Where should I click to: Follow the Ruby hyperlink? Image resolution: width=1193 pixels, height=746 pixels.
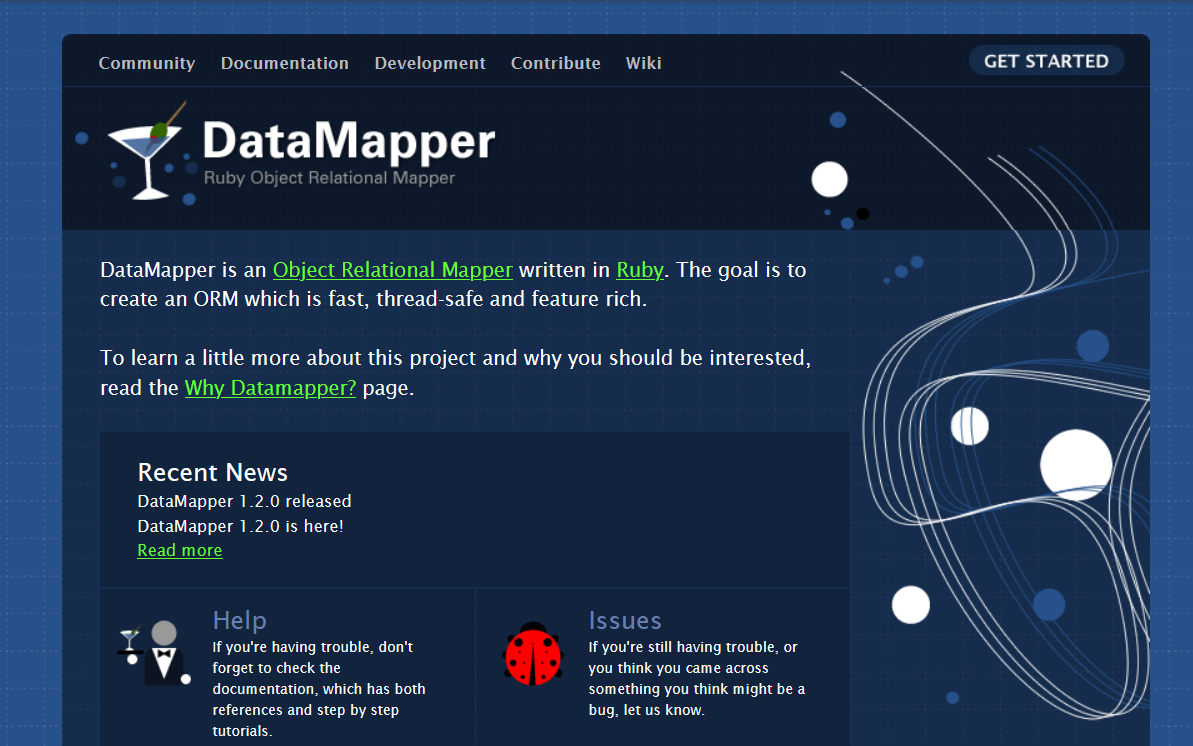[639, 270]
